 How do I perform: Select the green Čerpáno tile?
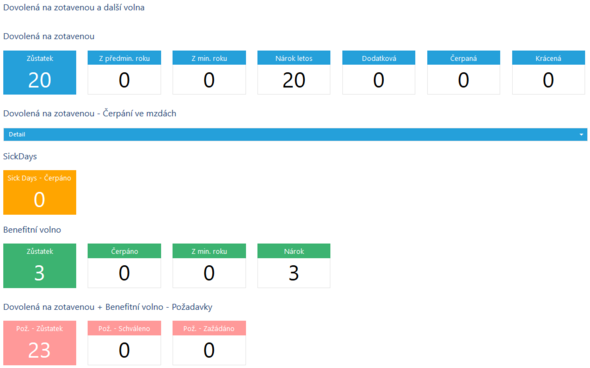(124, 266)
